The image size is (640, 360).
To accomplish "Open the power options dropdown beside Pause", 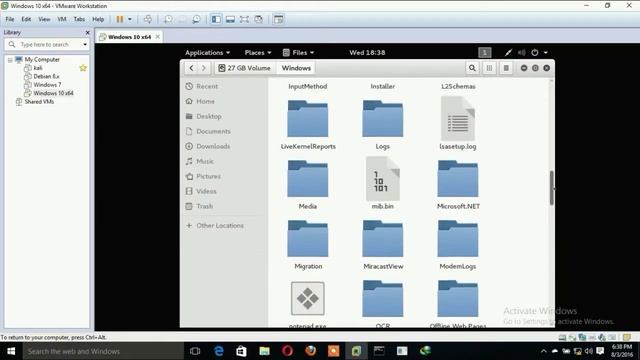I will click(x=130, y=19).
